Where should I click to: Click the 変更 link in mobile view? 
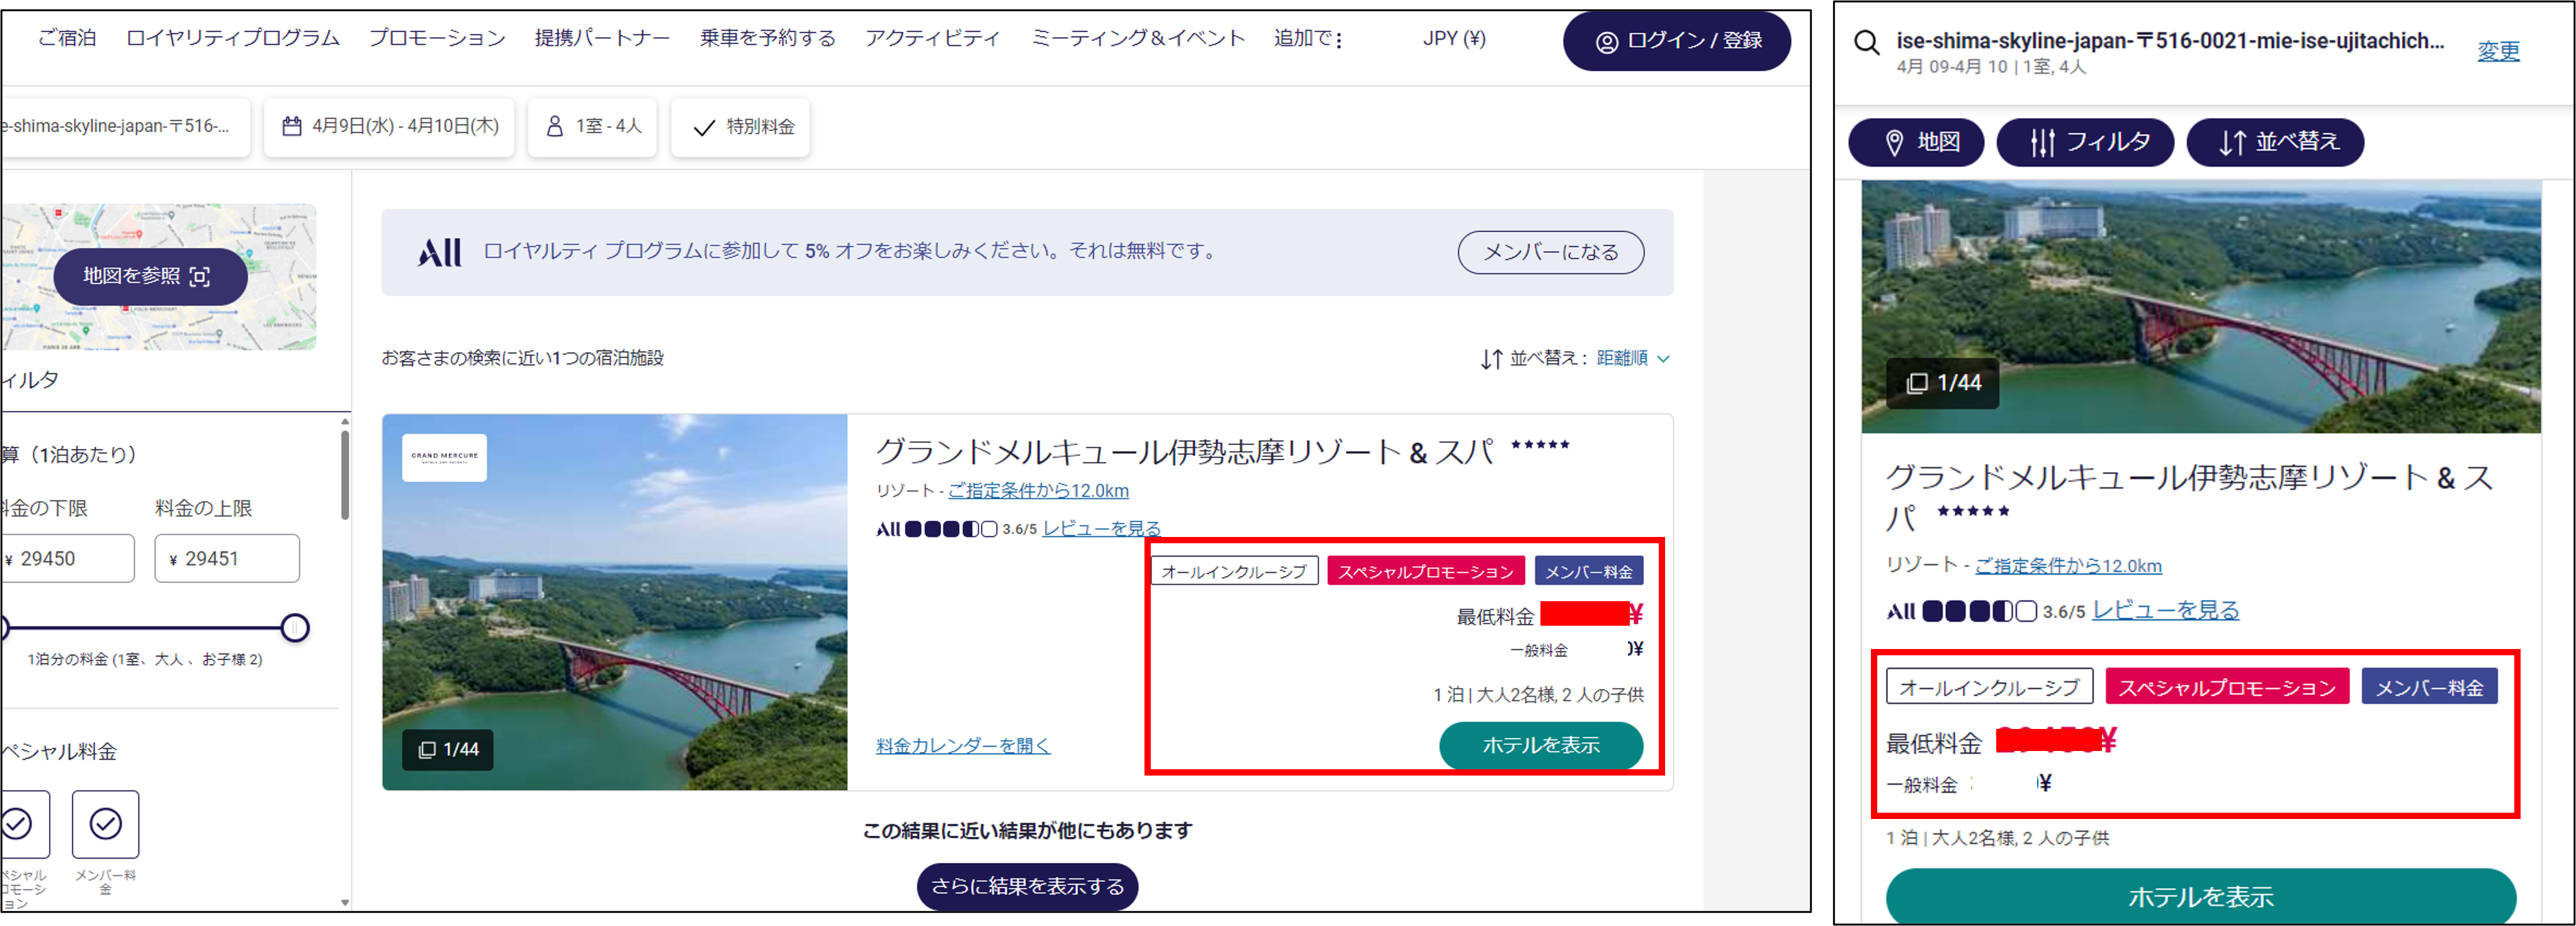point(2498,51)
